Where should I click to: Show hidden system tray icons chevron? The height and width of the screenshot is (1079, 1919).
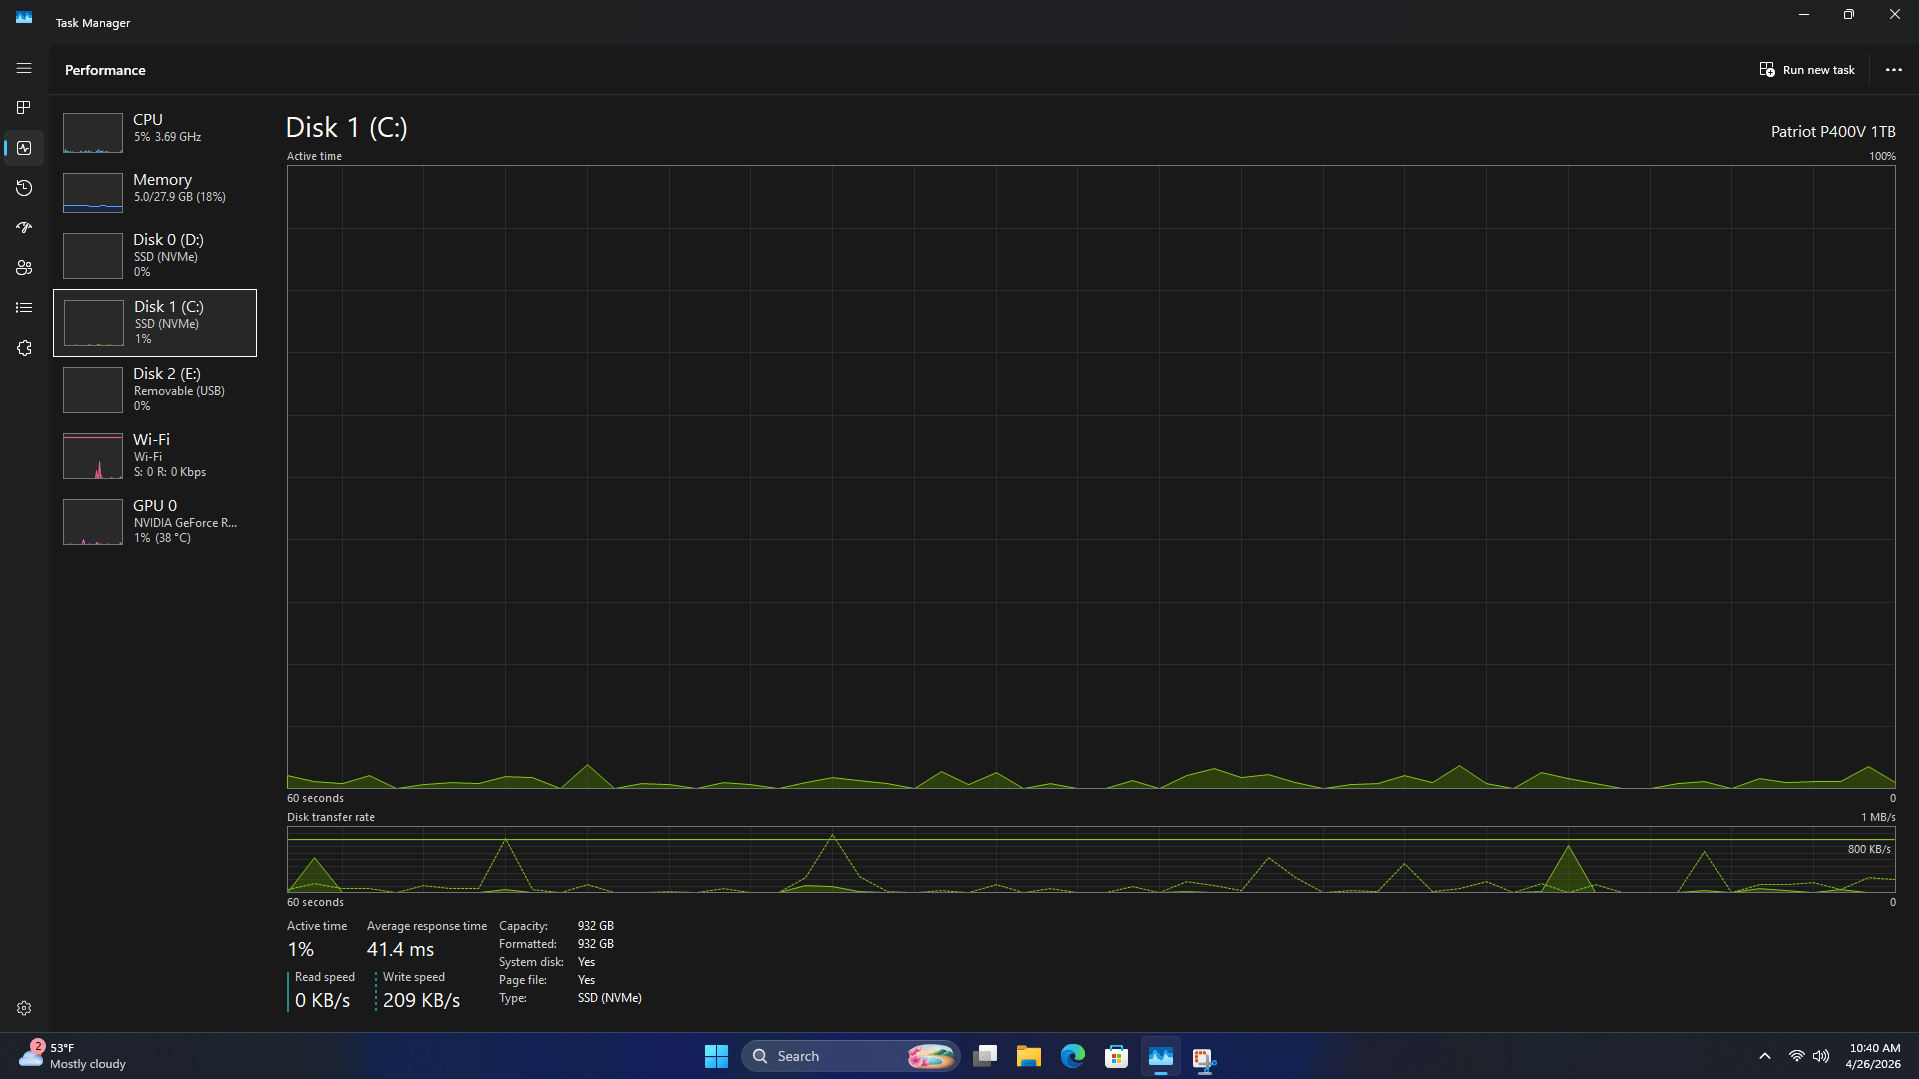coord(1764,1056)
